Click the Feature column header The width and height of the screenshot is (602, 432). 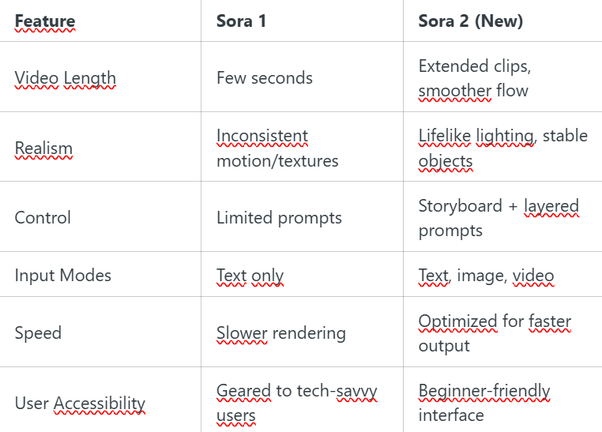point(45,21)
